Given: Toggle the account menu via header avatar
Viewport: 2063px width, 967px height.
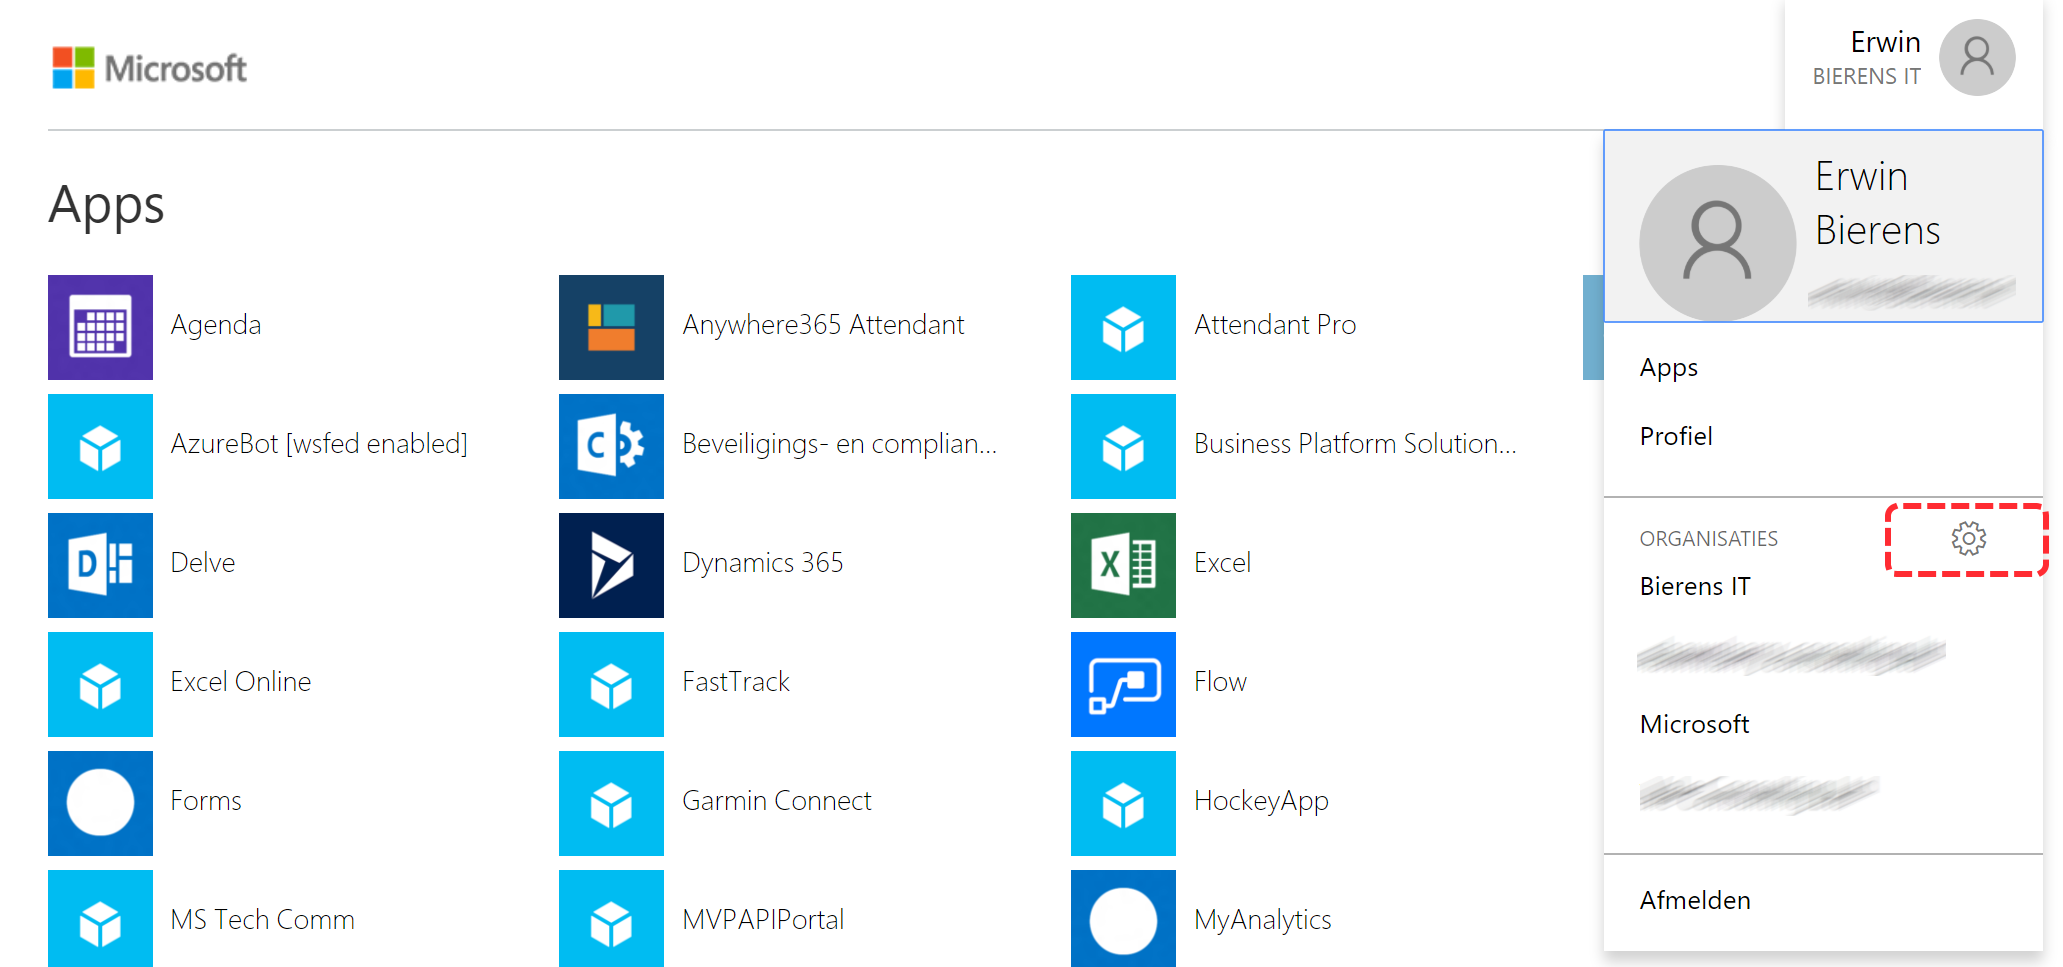Looking at the screenshot, I should pos(1977,57).
